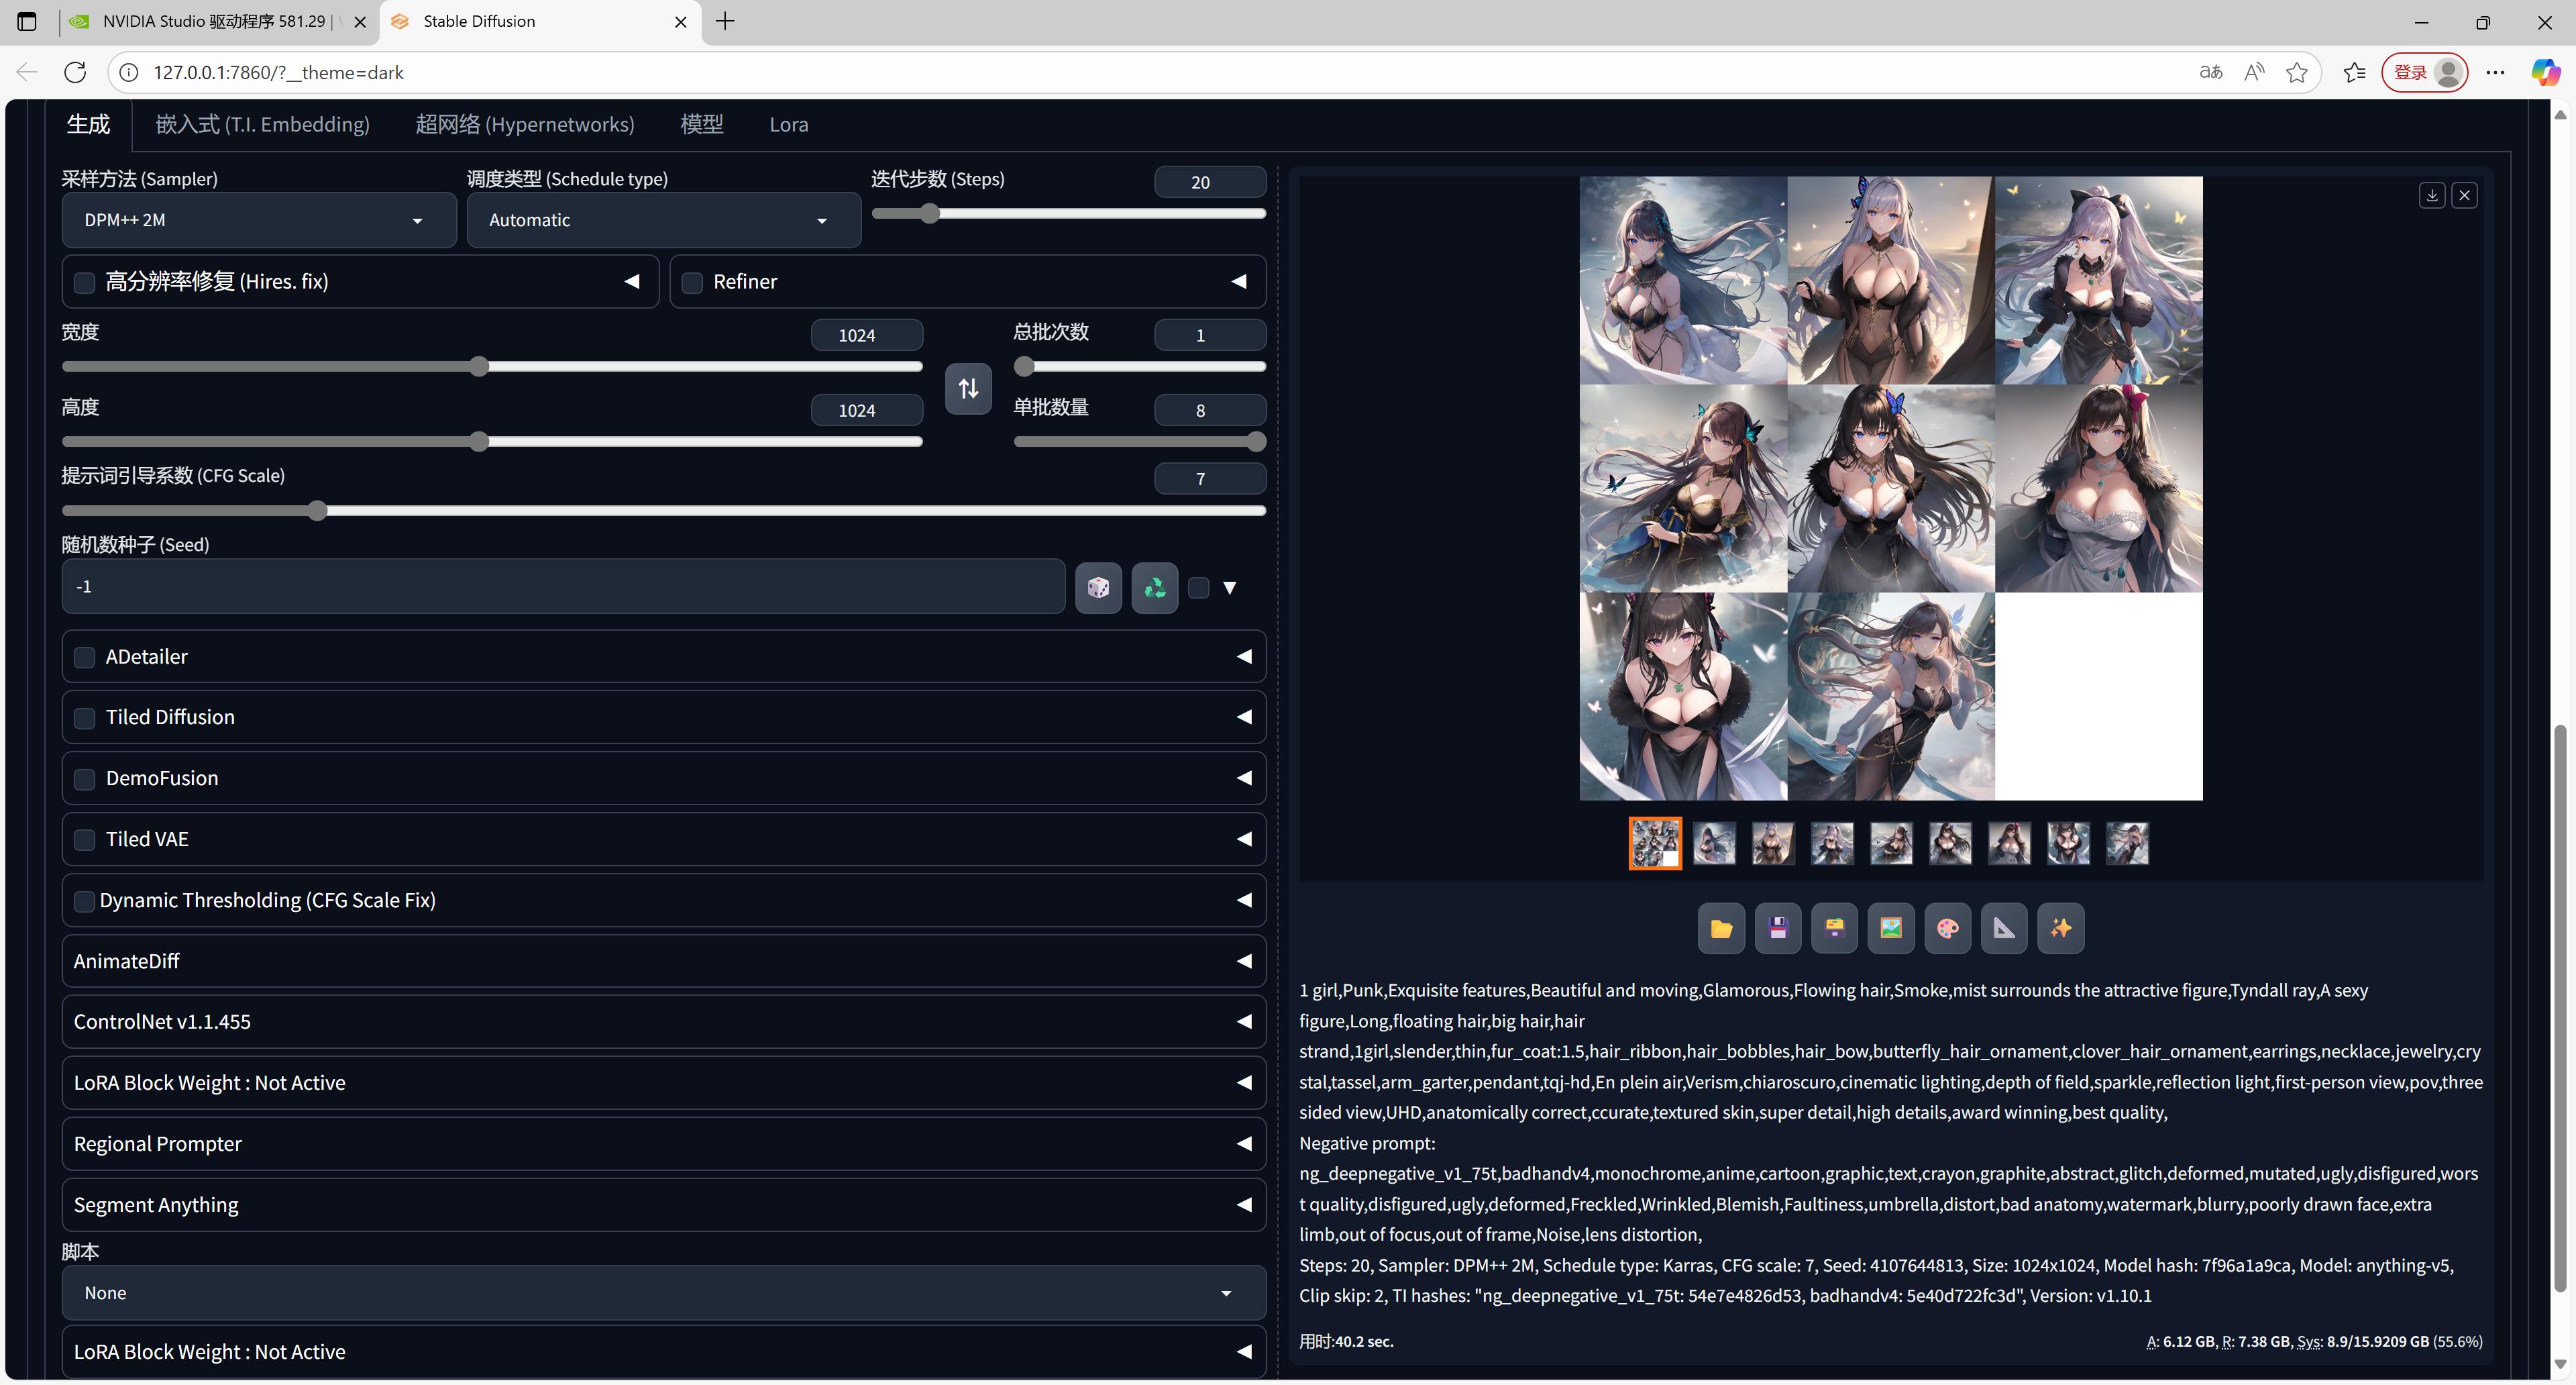The width and height of the screenshot is (2576, 1385).
Task: Open the Schedule type dropdown
Action: pyautogui.click(x=662, y=220)
